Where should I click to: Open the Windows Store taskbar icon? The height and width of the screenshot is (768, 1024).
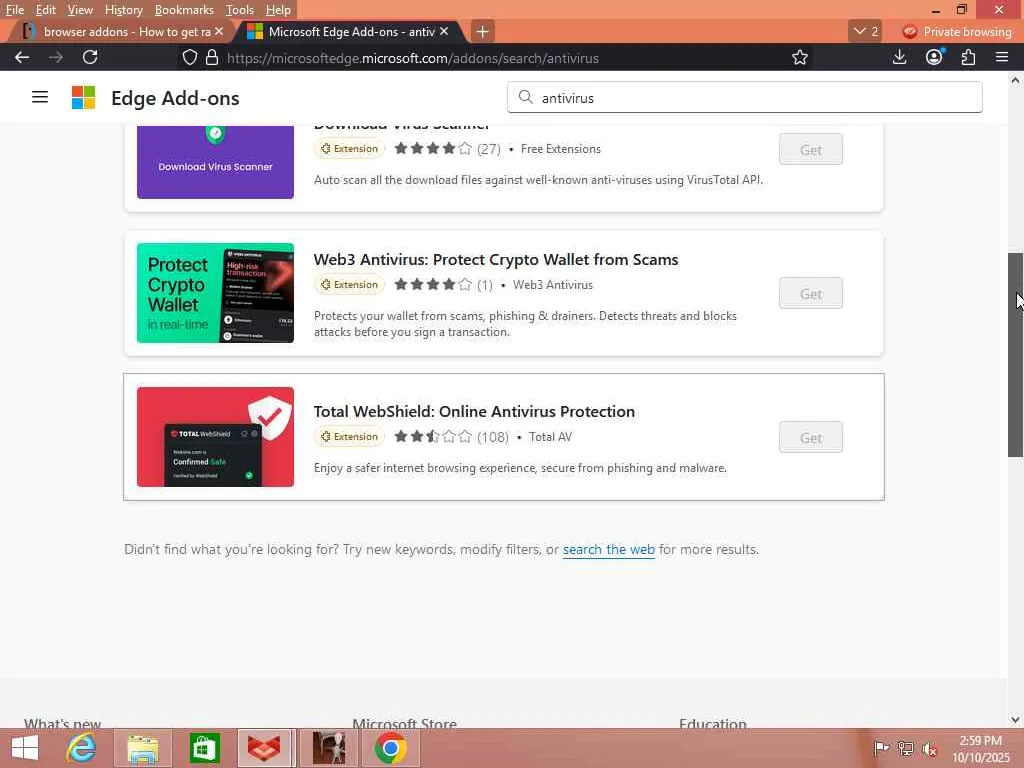[x=204, y=748]
